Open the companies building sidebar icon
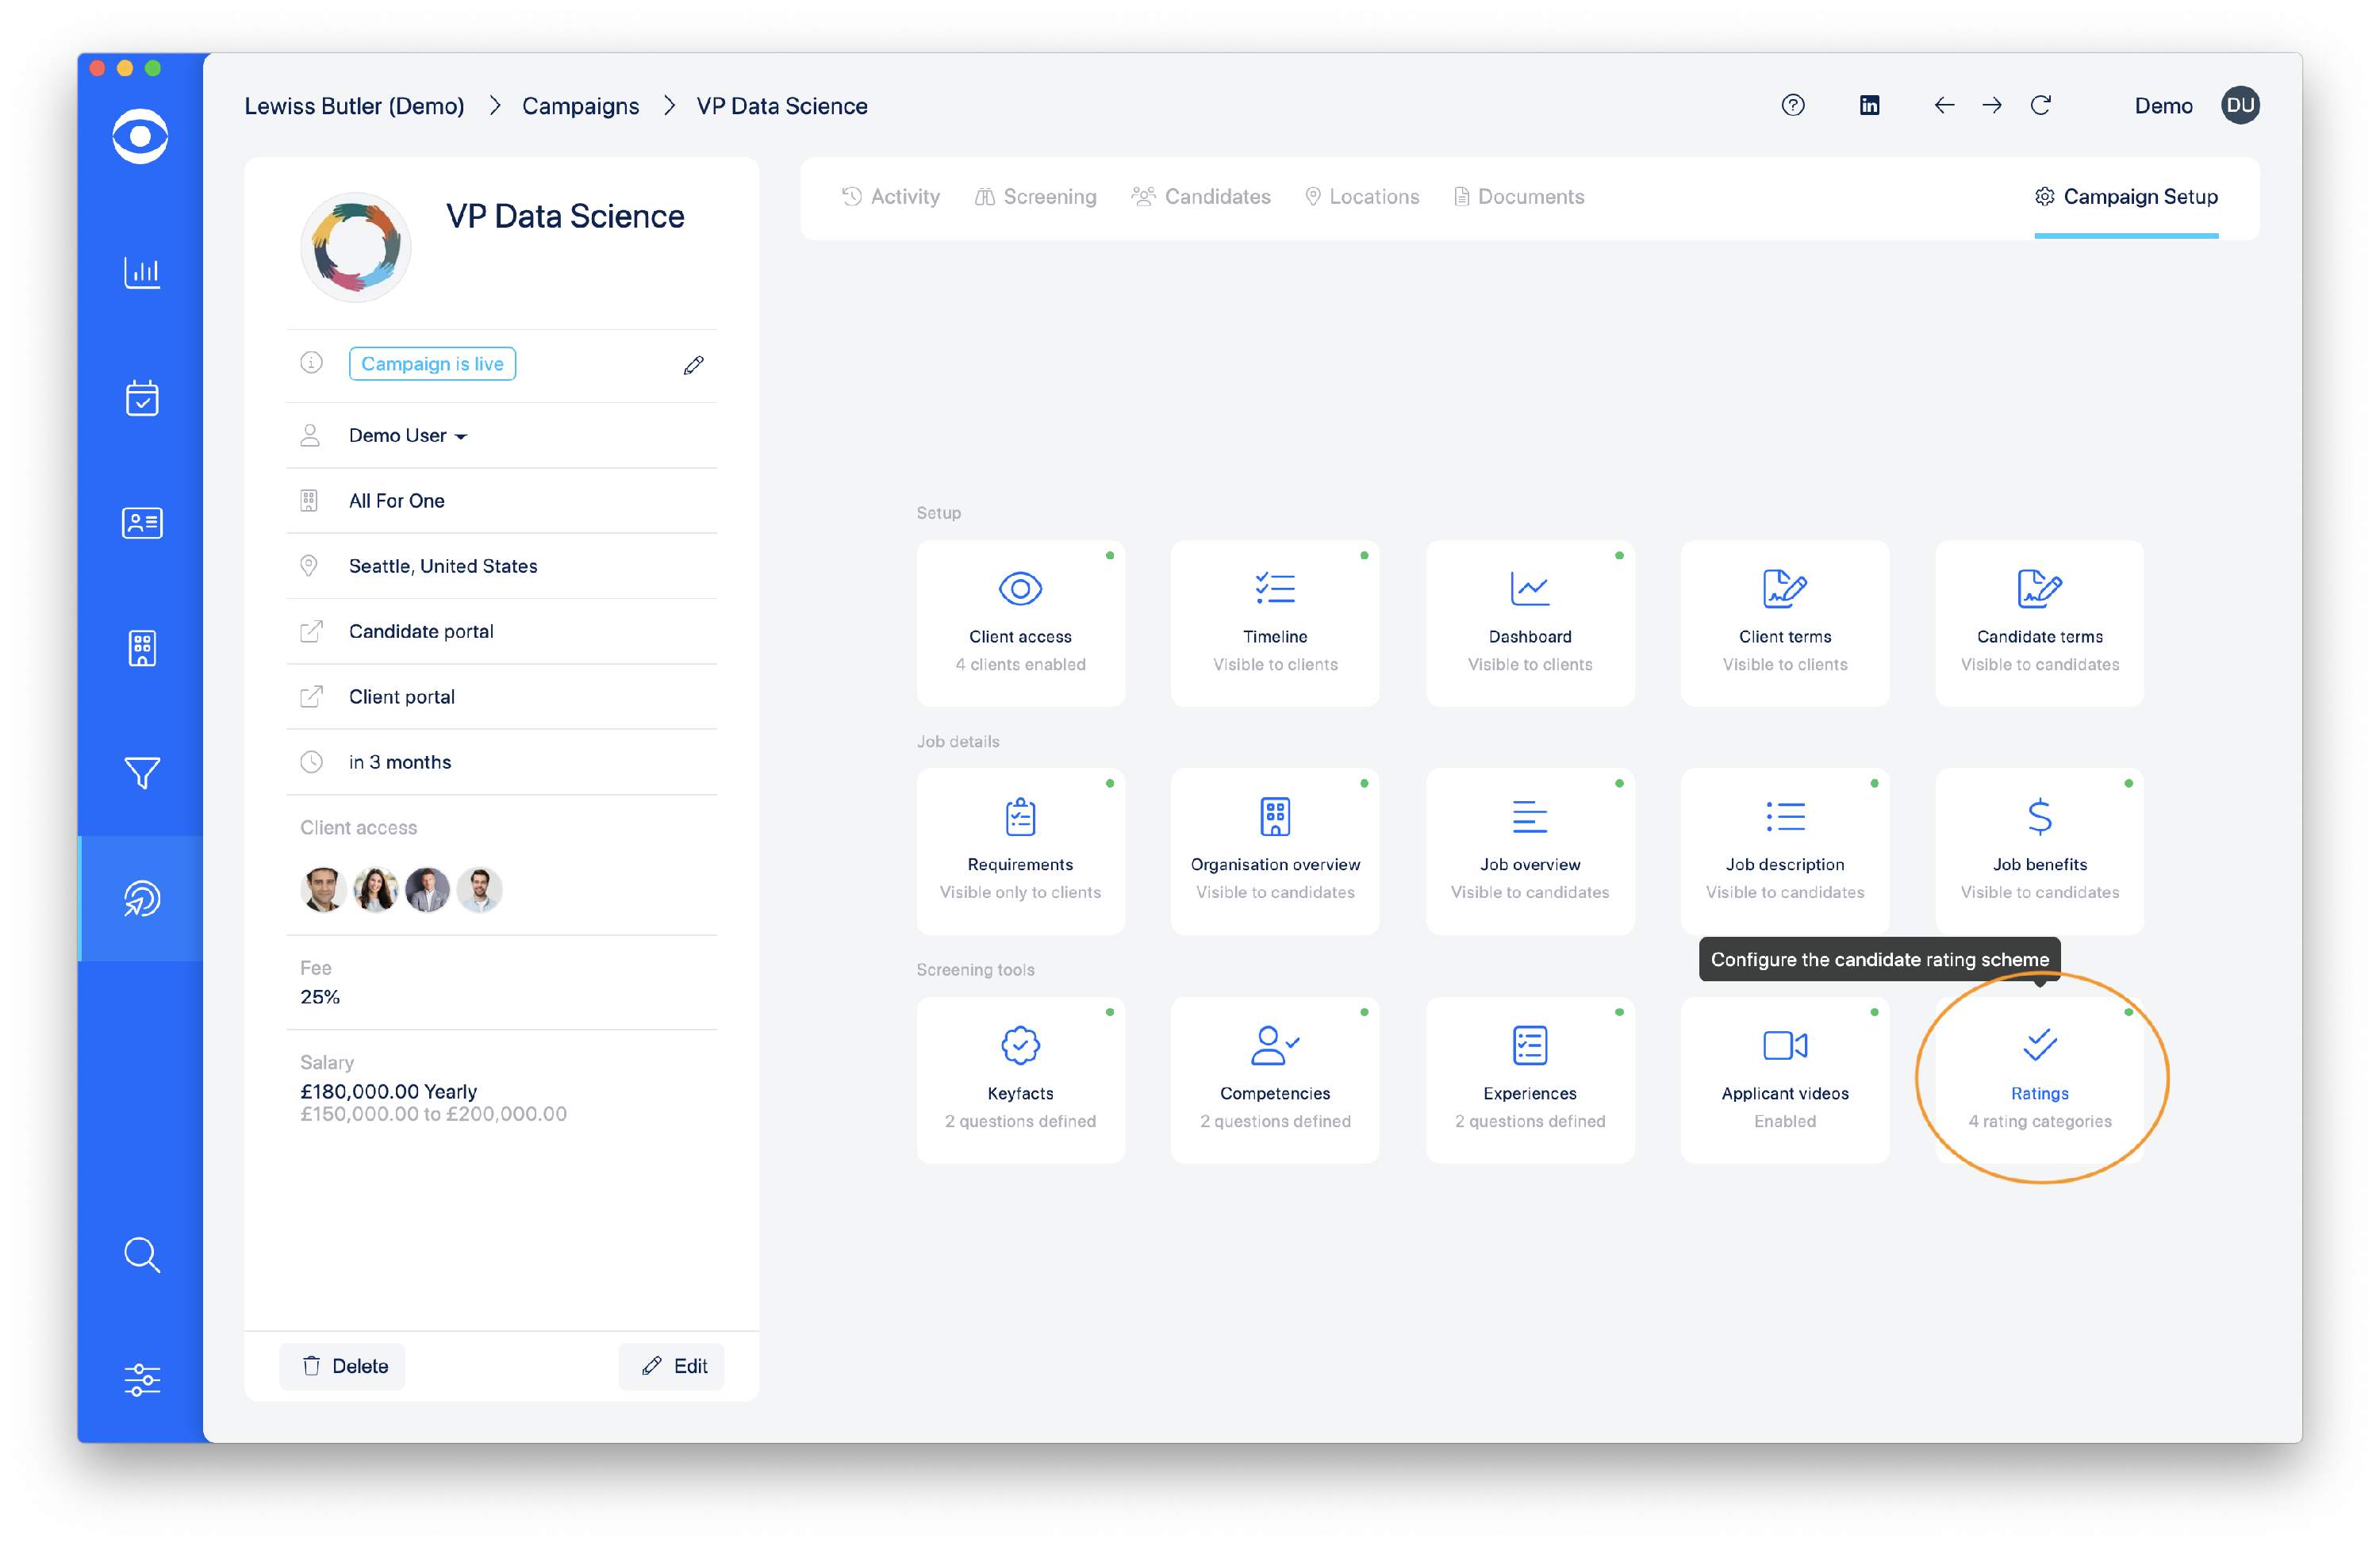2380x1546 pixels. click(x=141, y=648)
